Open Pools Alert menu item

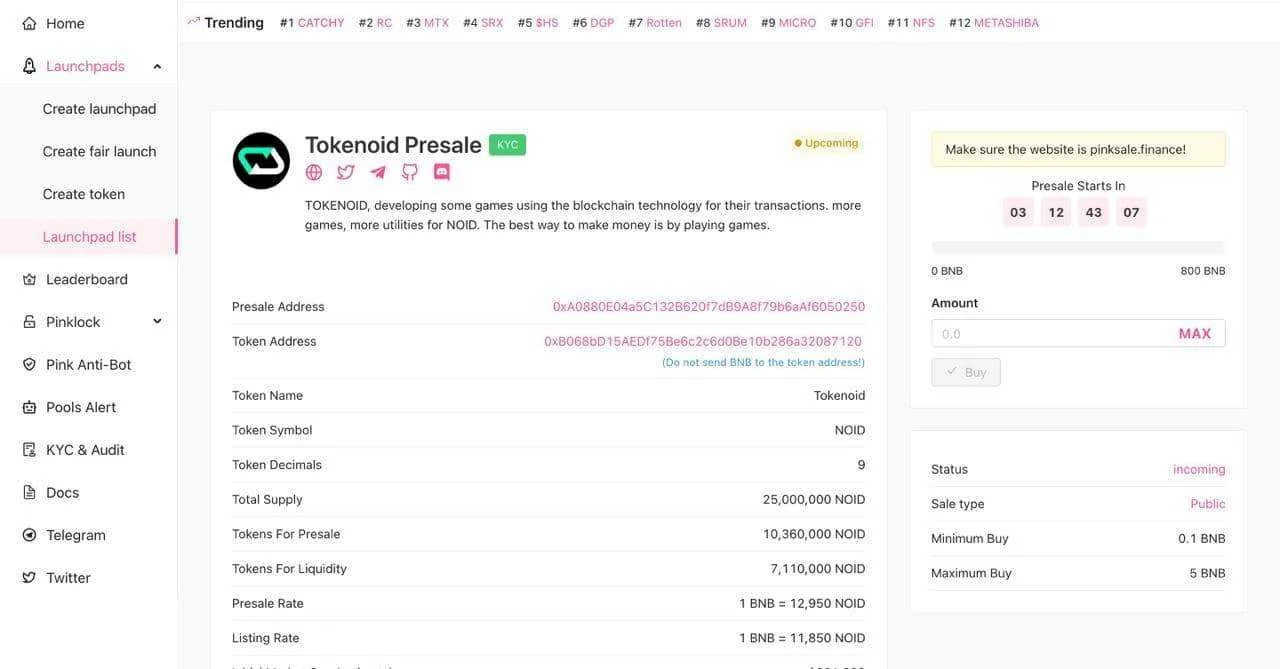click(81, 407)
